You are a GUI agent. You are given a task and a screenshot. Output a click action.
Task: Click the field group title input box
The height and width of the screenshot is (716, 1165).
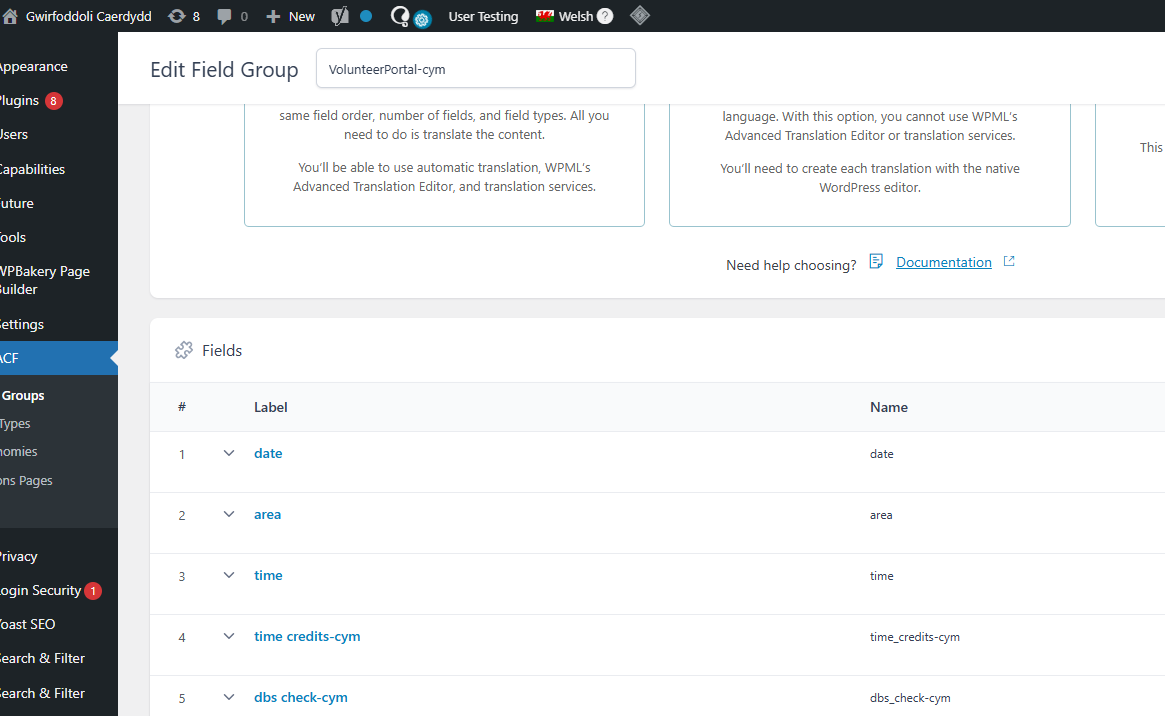click(476, 68)
